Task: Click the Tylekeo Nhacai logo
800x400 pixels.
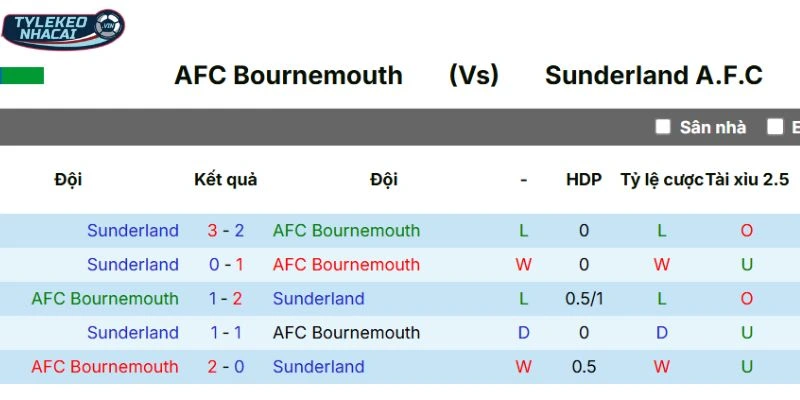Action: tap(63, 30)
